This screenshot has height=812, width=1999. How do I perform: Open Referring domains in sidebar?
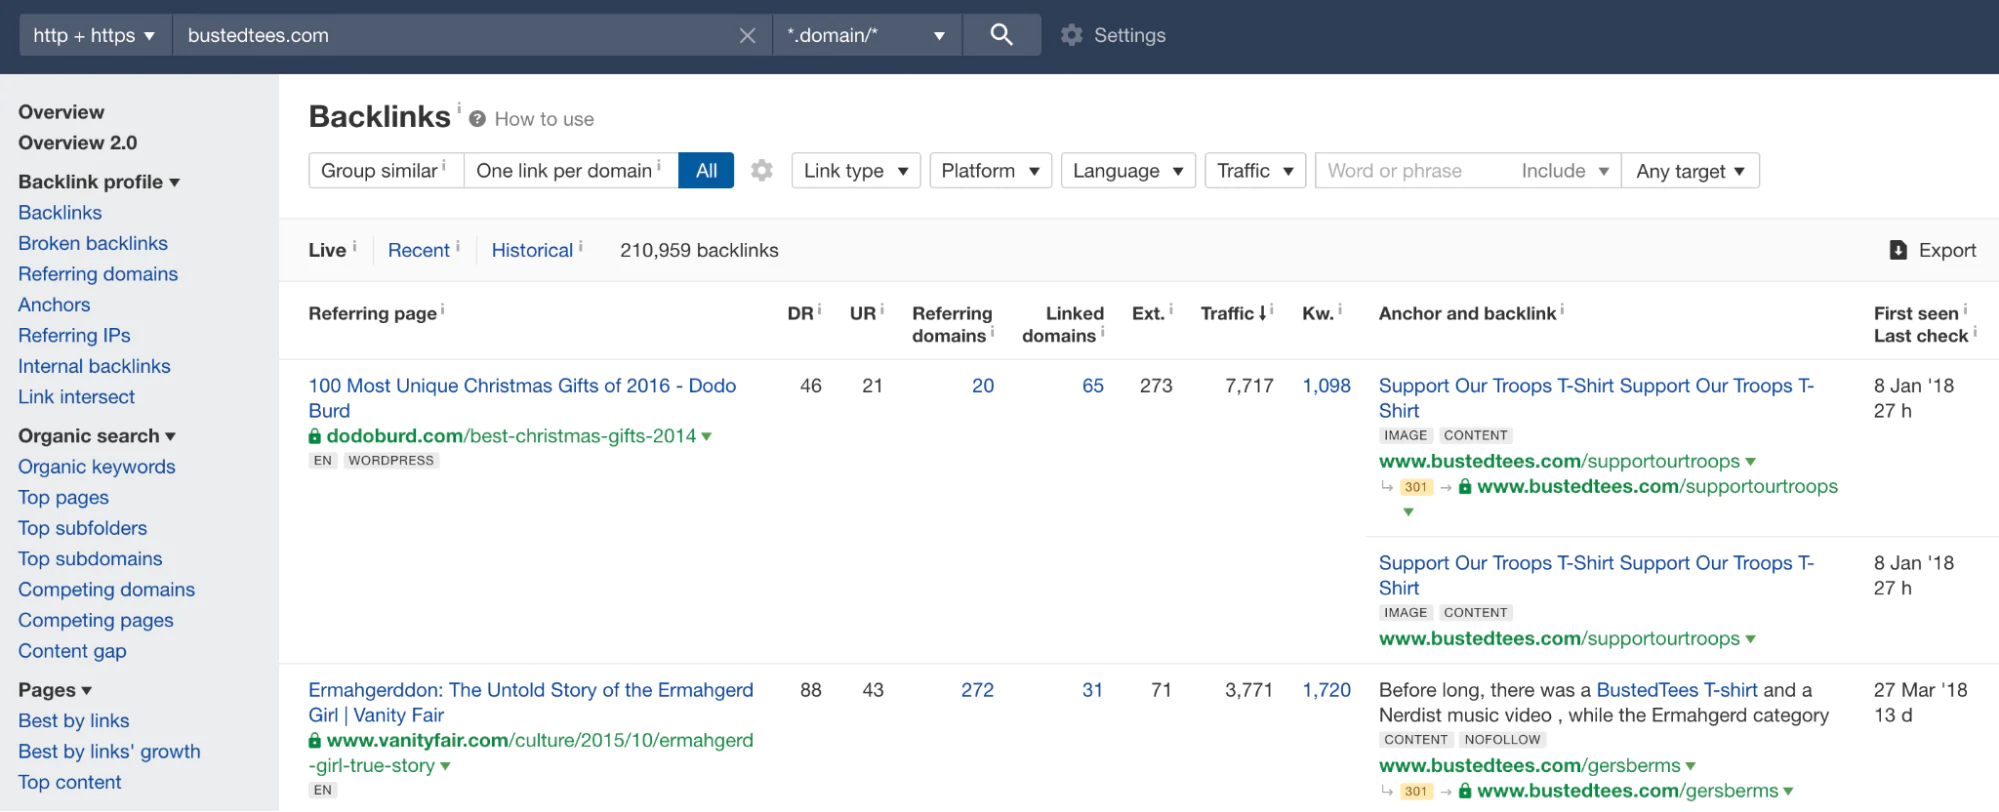click(x=98, y=274)
